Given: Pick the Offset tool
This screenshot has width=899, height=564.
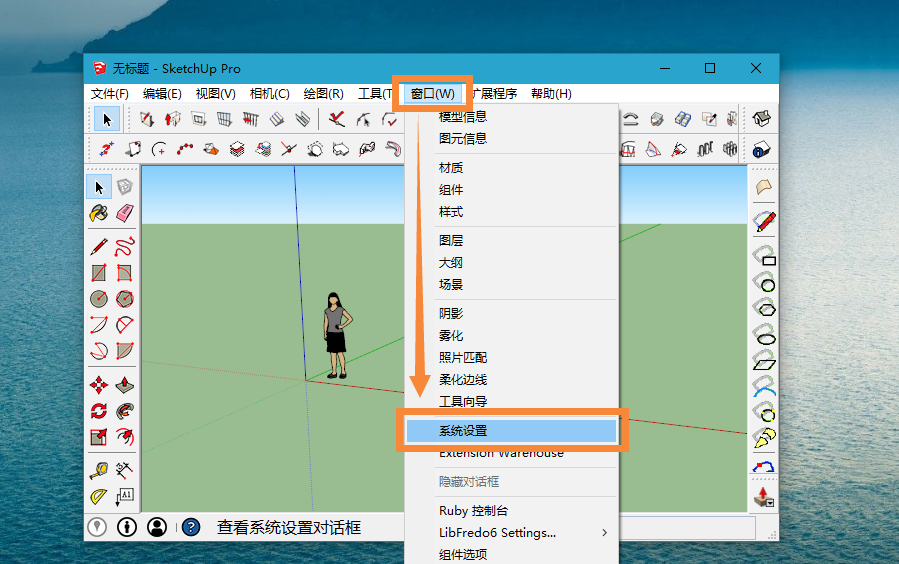Looking at the screenshot, I should point(124,437).
